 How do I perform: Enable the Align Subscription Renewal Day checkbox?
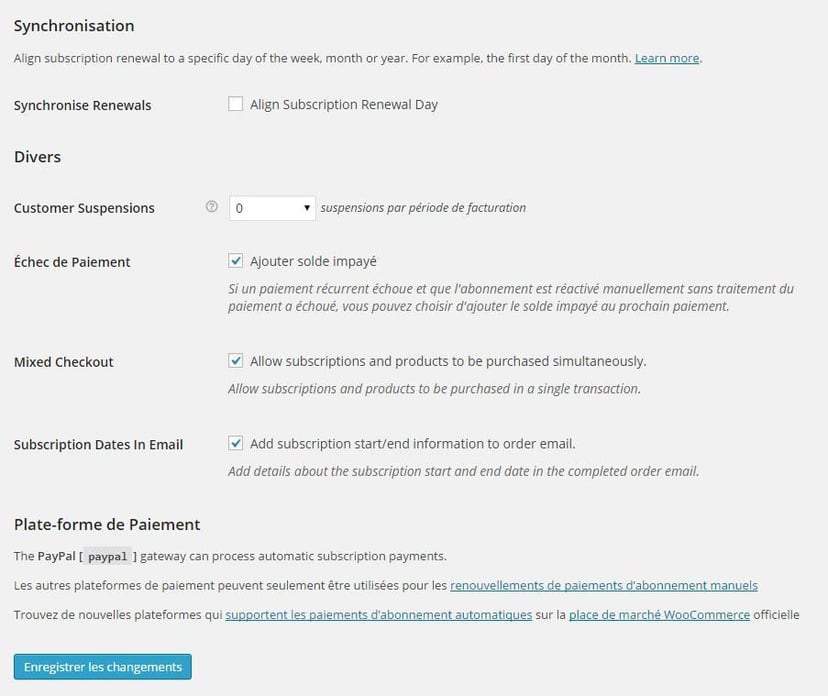(236, 104)
